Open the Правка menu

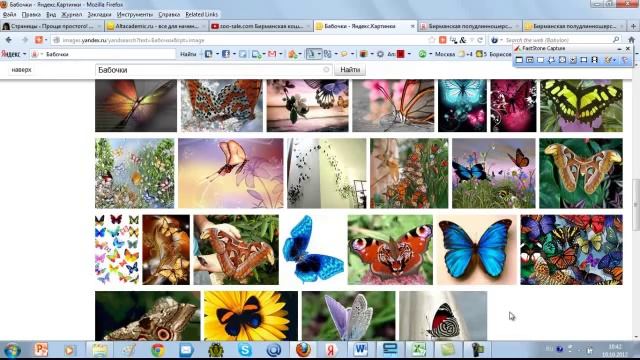[31, 14]
